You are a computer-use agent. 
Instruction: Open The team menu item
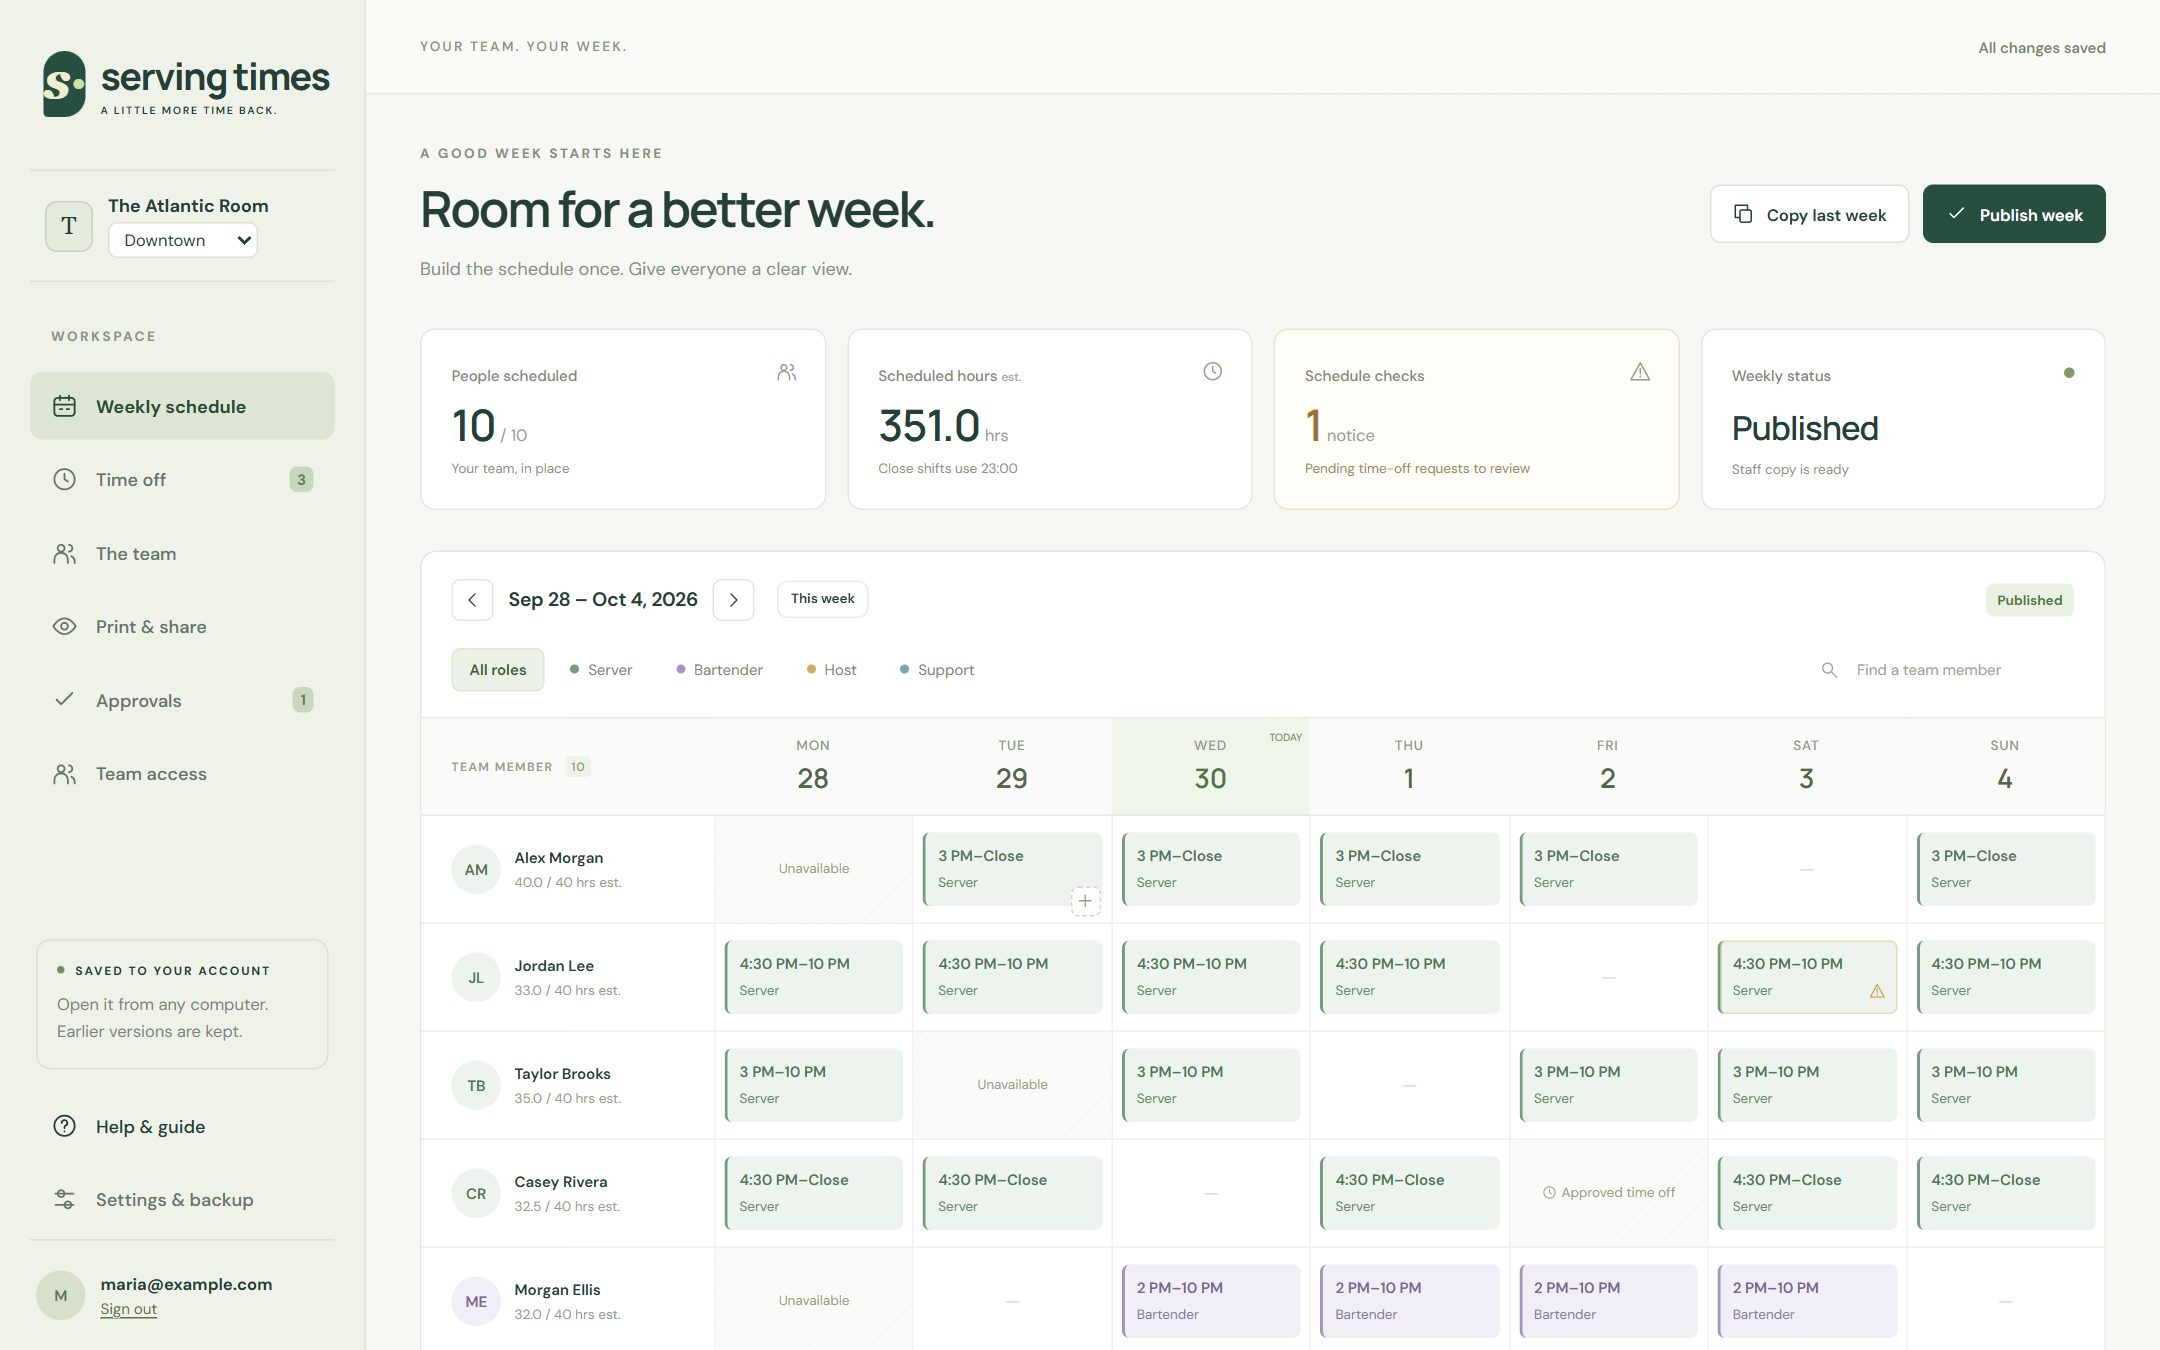[x=182, y=553]
